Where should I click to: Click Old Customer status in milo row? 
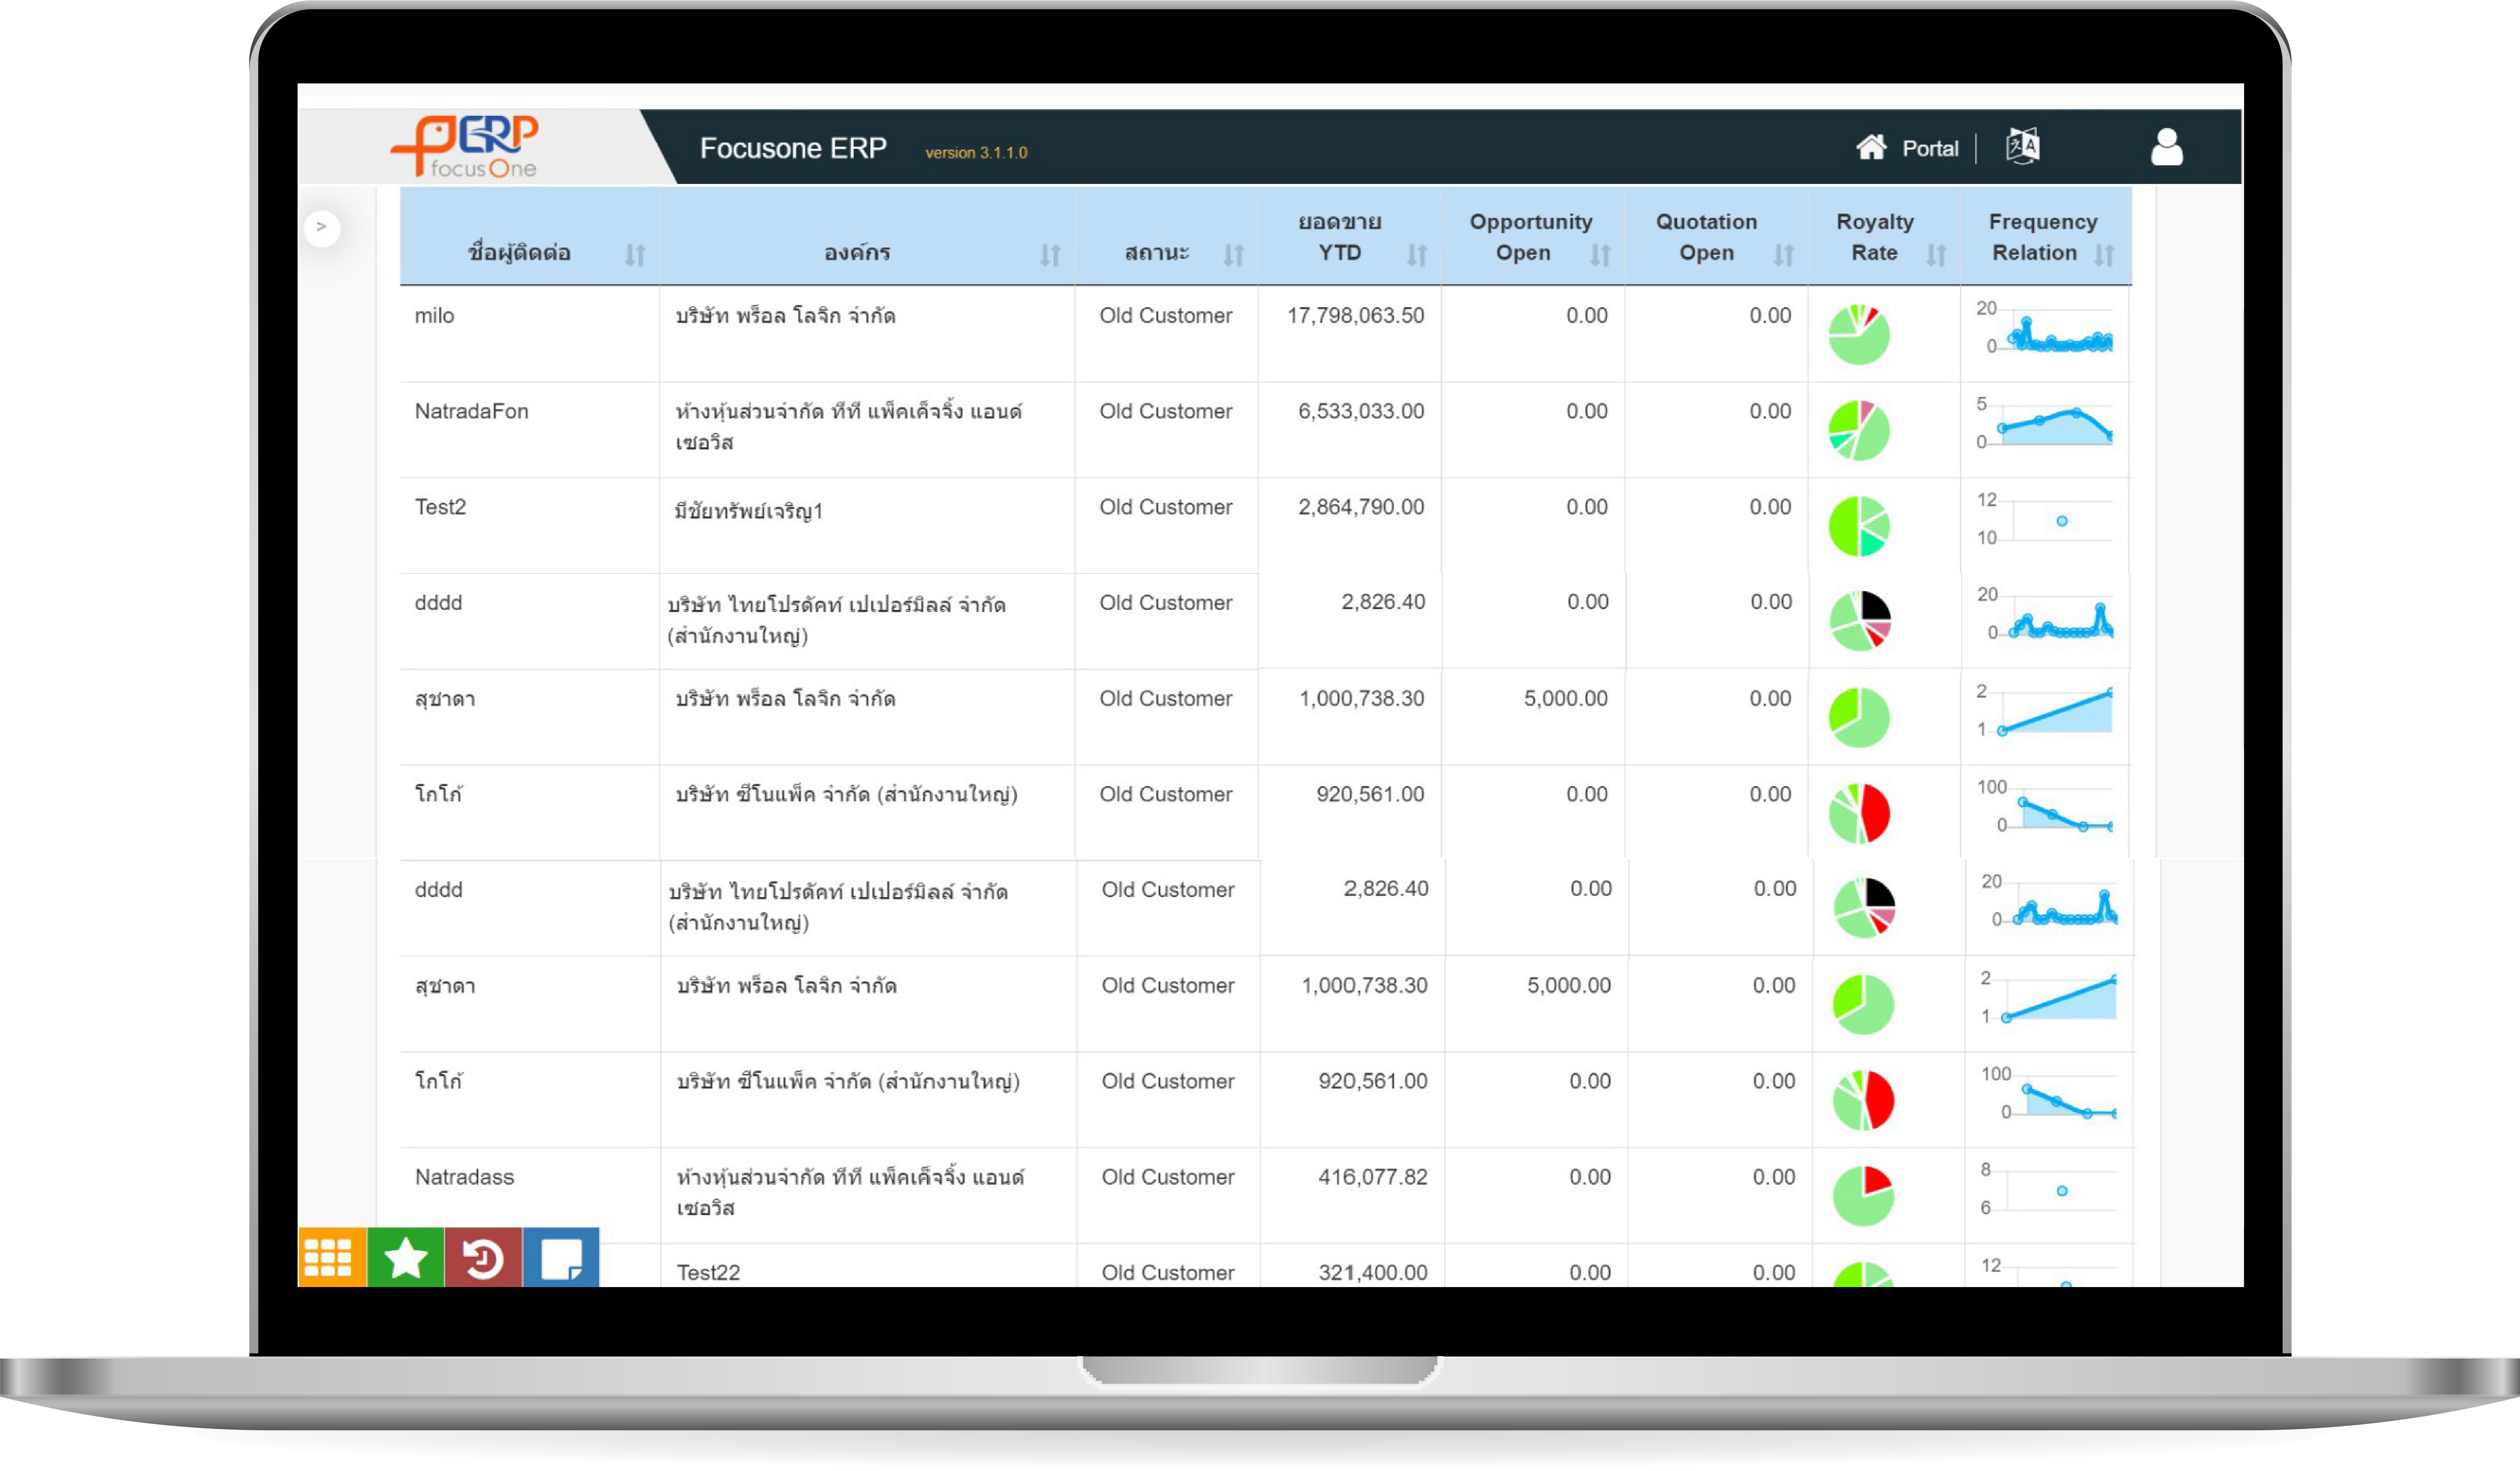1166,316
